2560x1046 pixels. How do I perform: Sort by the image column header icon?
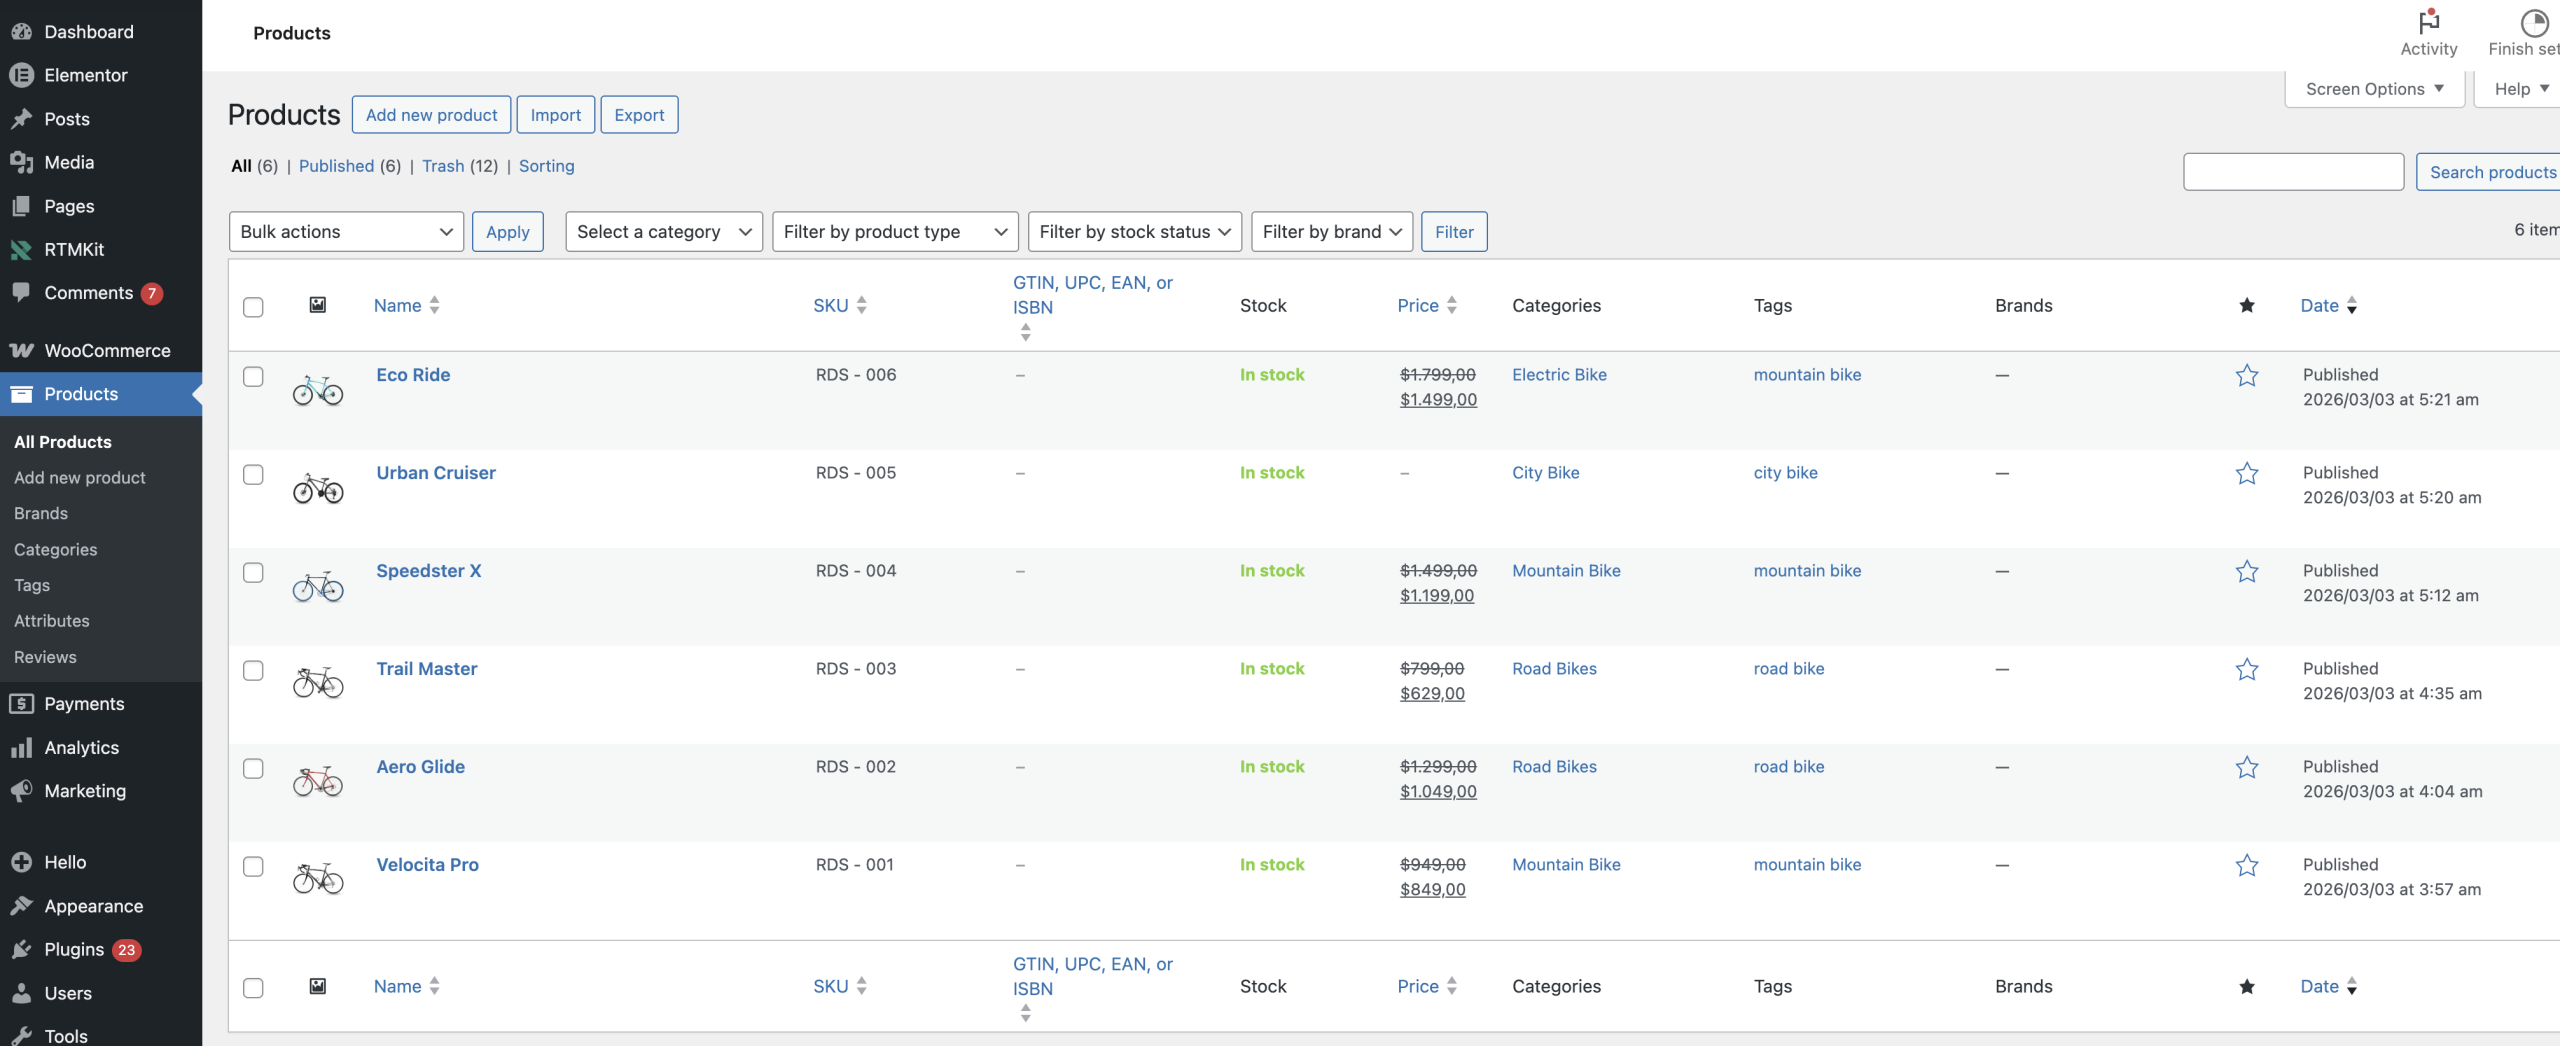pos(317,305)
